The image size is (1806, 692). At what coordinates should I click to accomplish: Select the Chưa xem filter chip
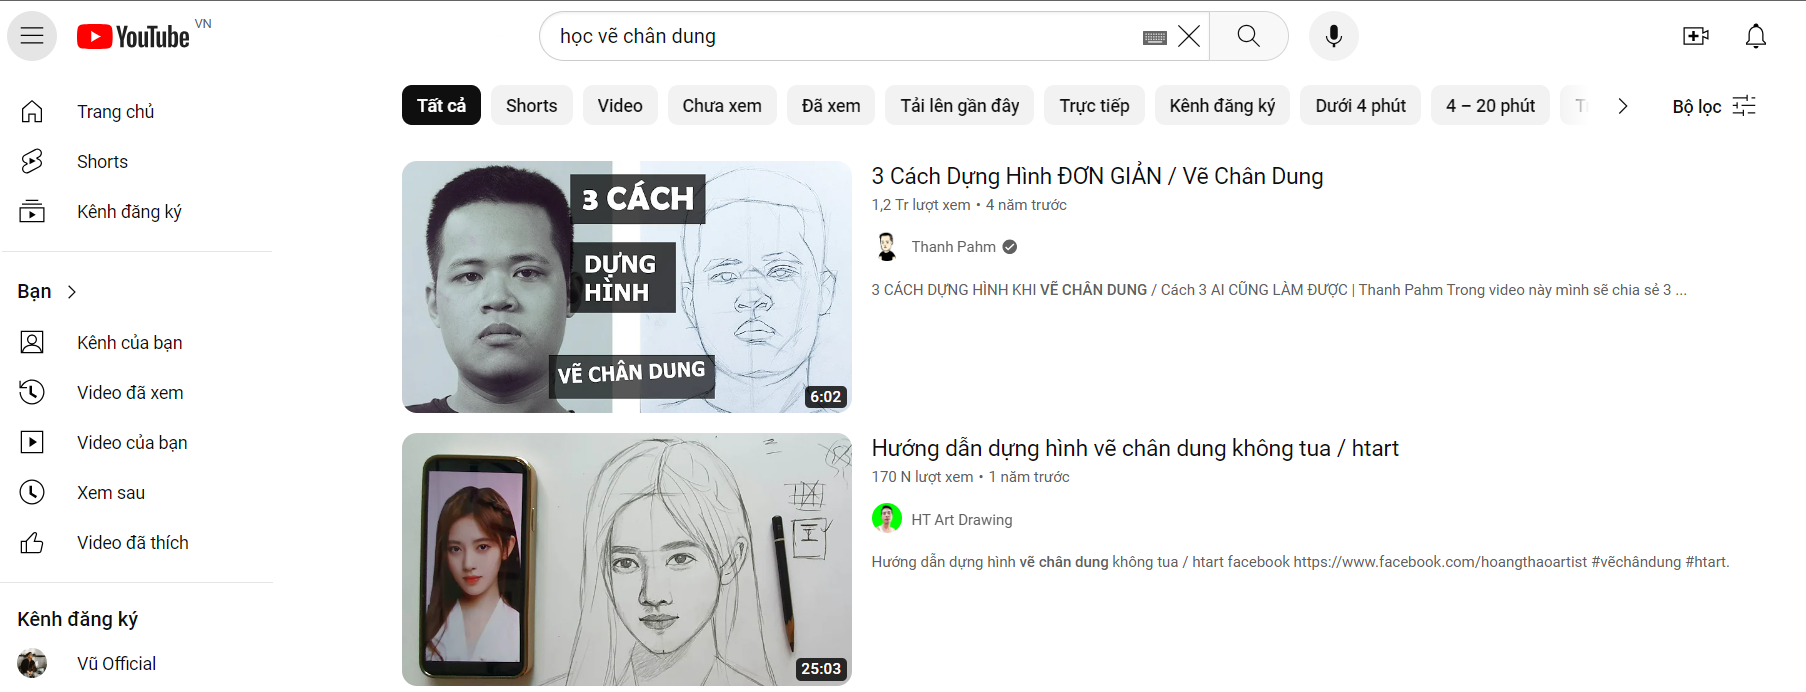722,105
